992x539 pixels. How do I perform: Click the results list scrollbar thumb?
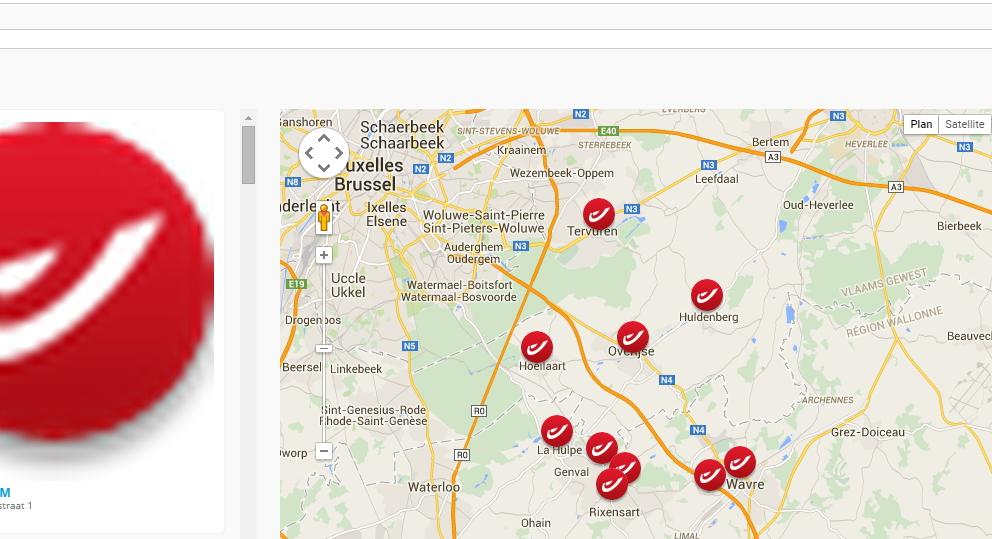coord(248,154)
